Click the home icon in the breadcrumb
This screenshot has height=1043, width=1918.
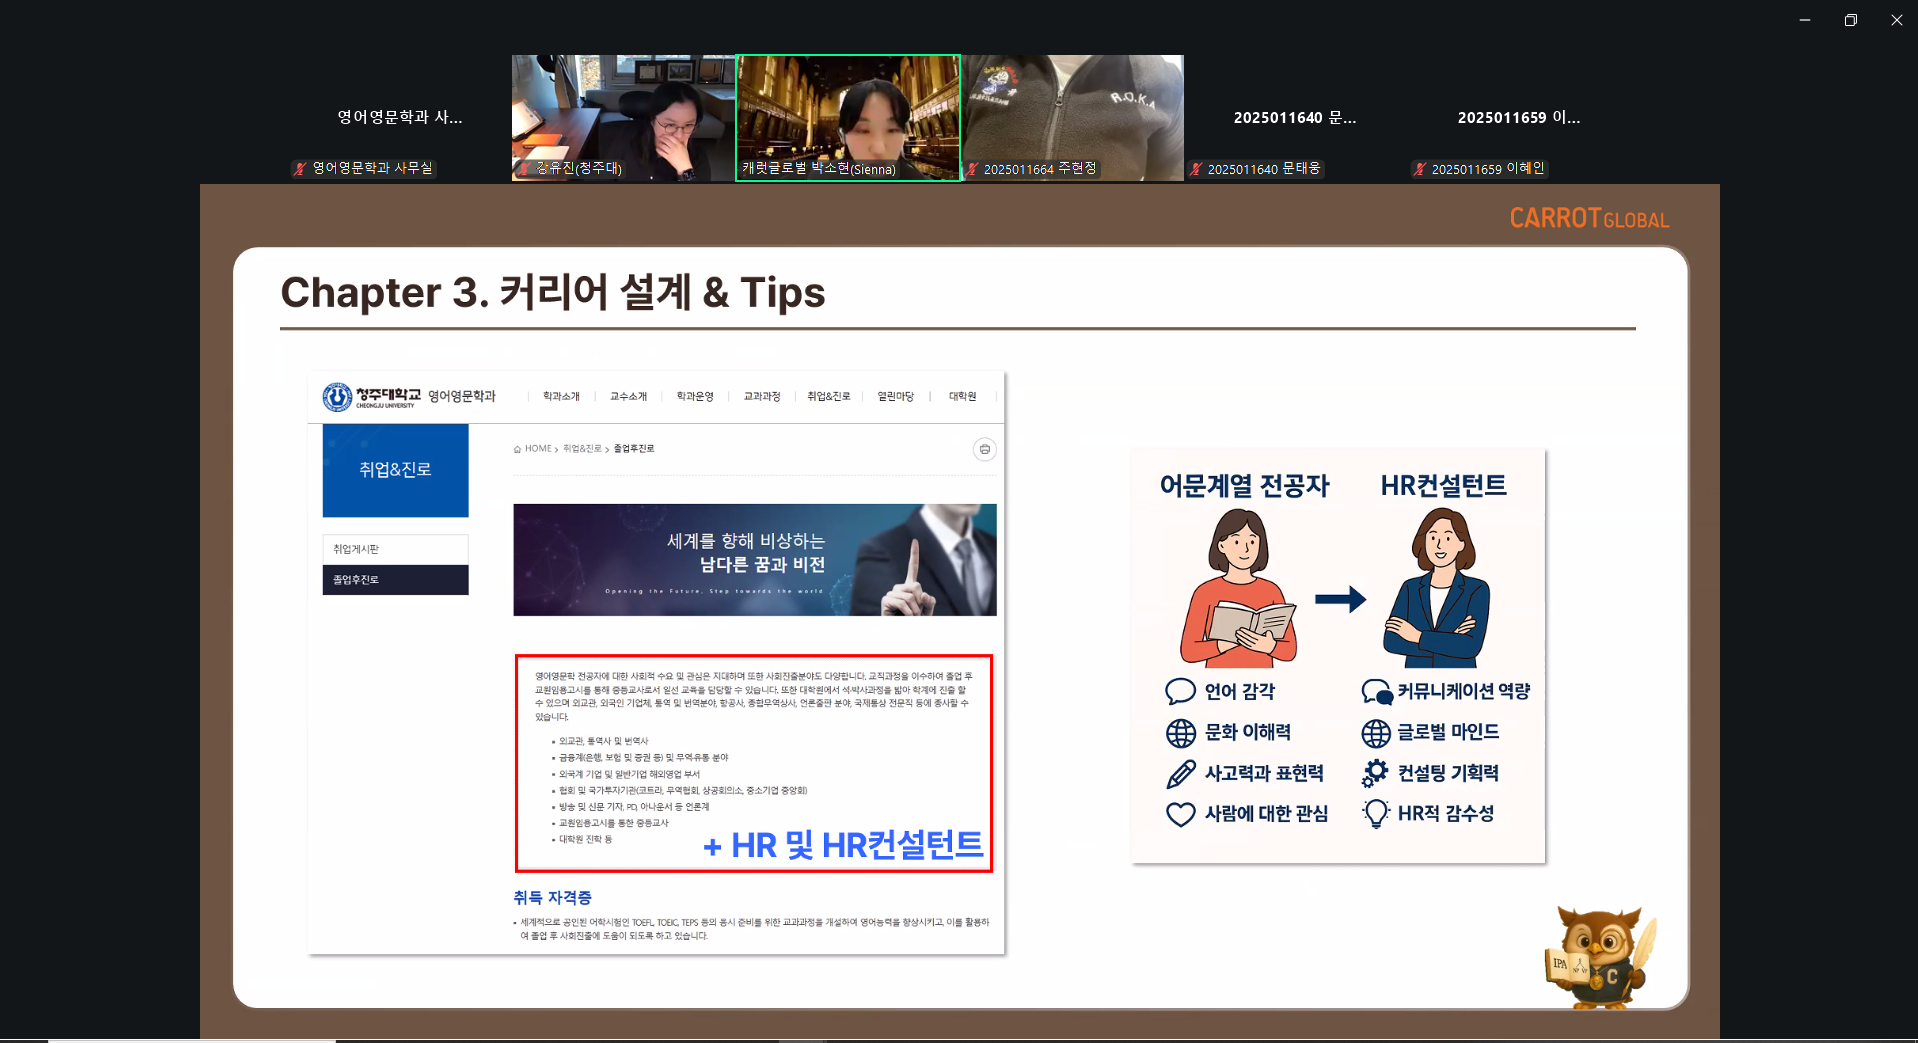(x=517, y=449)
